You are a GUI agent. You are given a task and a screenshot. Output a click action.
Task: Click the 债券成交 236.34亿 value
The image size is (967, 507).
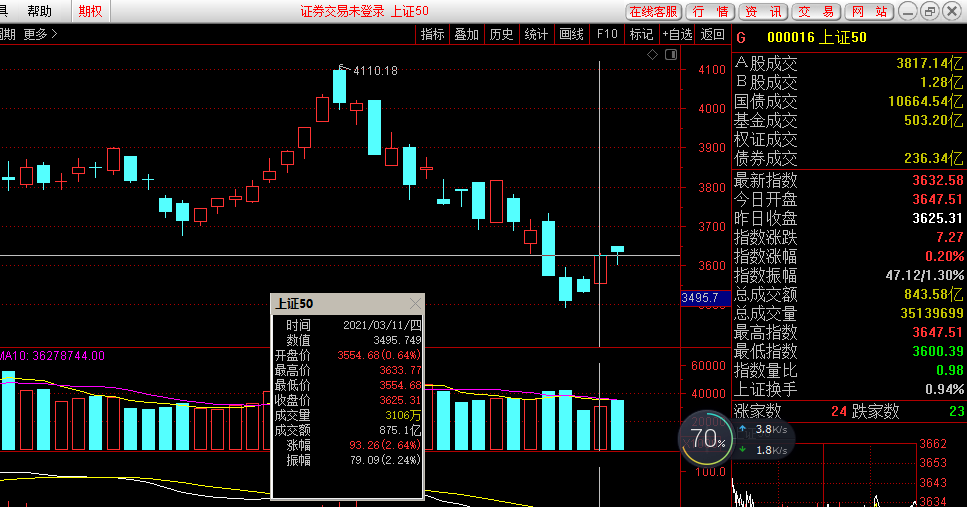pos(934,159)
